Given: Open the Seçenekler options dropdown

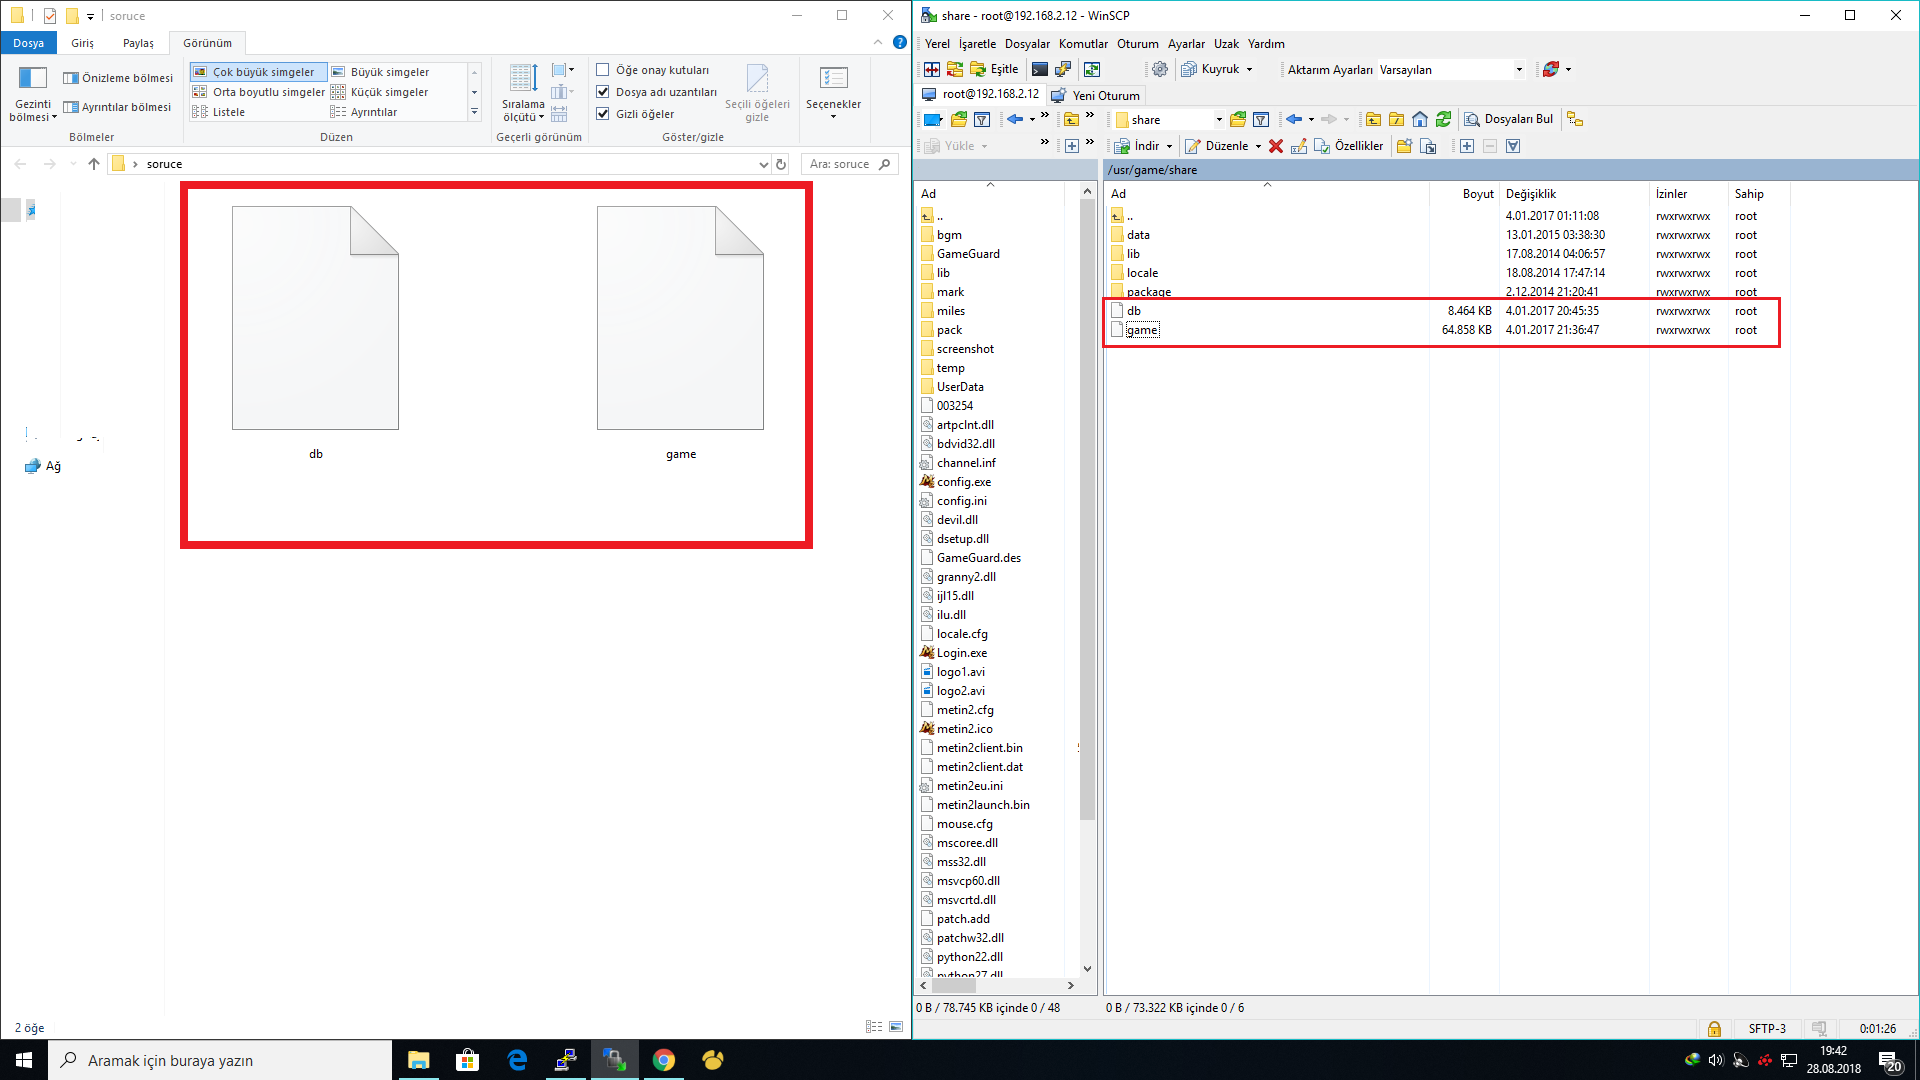Looking at the screenshot, I should pos(833,95).
